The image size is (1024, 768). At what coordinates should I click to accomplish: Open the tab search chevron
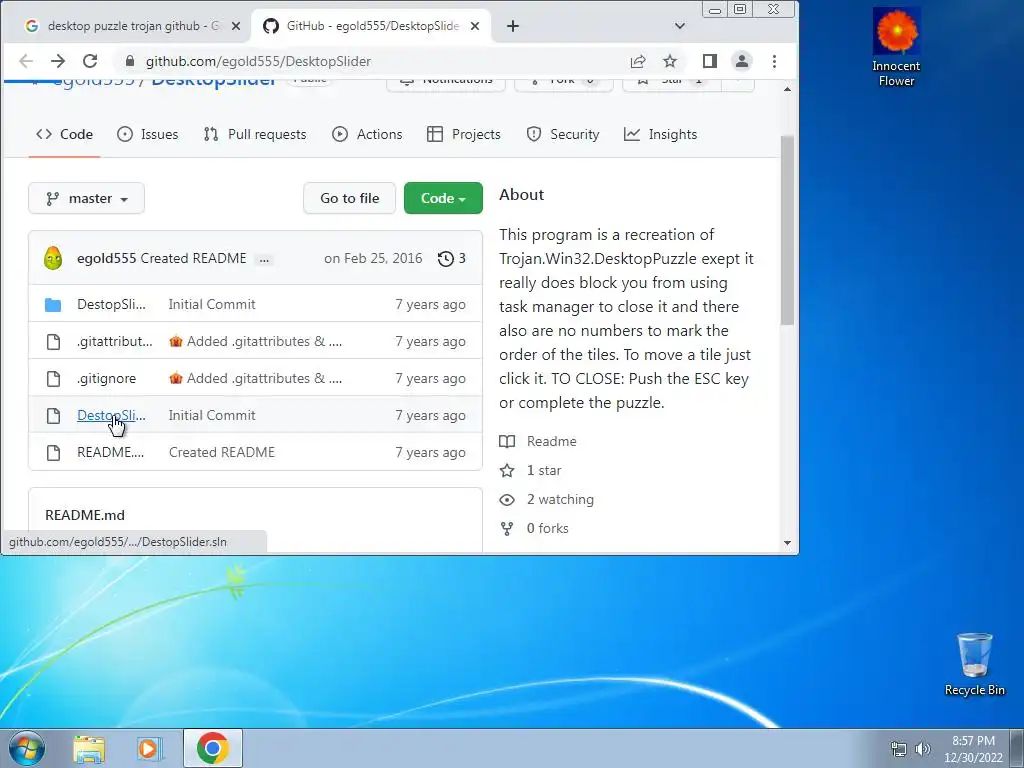(680, 26)
